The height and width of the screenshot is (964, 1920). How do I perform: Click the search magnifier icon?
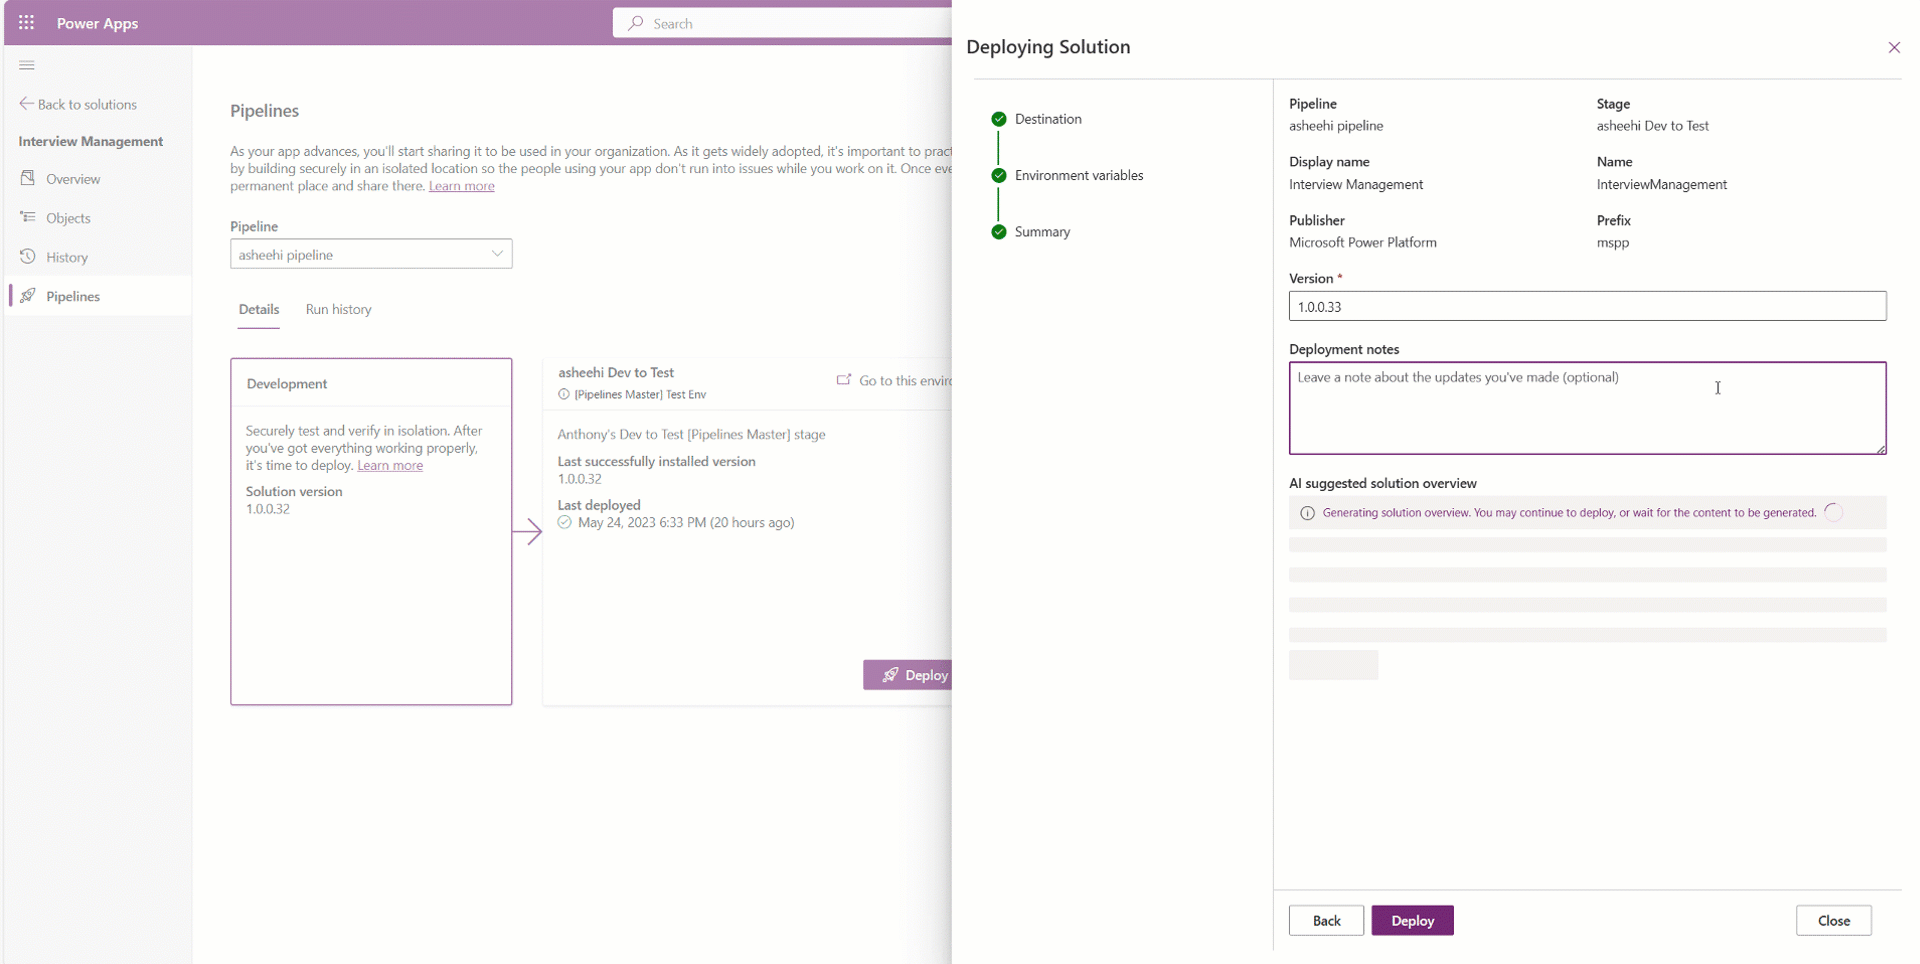tap(635, 22)
